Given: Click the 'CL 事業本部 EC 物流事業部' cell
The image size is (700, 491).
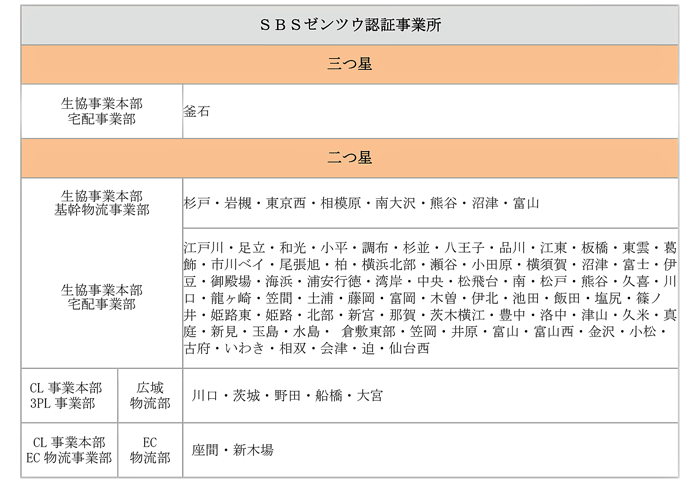Looking at the screenshot, I should 69,450.
